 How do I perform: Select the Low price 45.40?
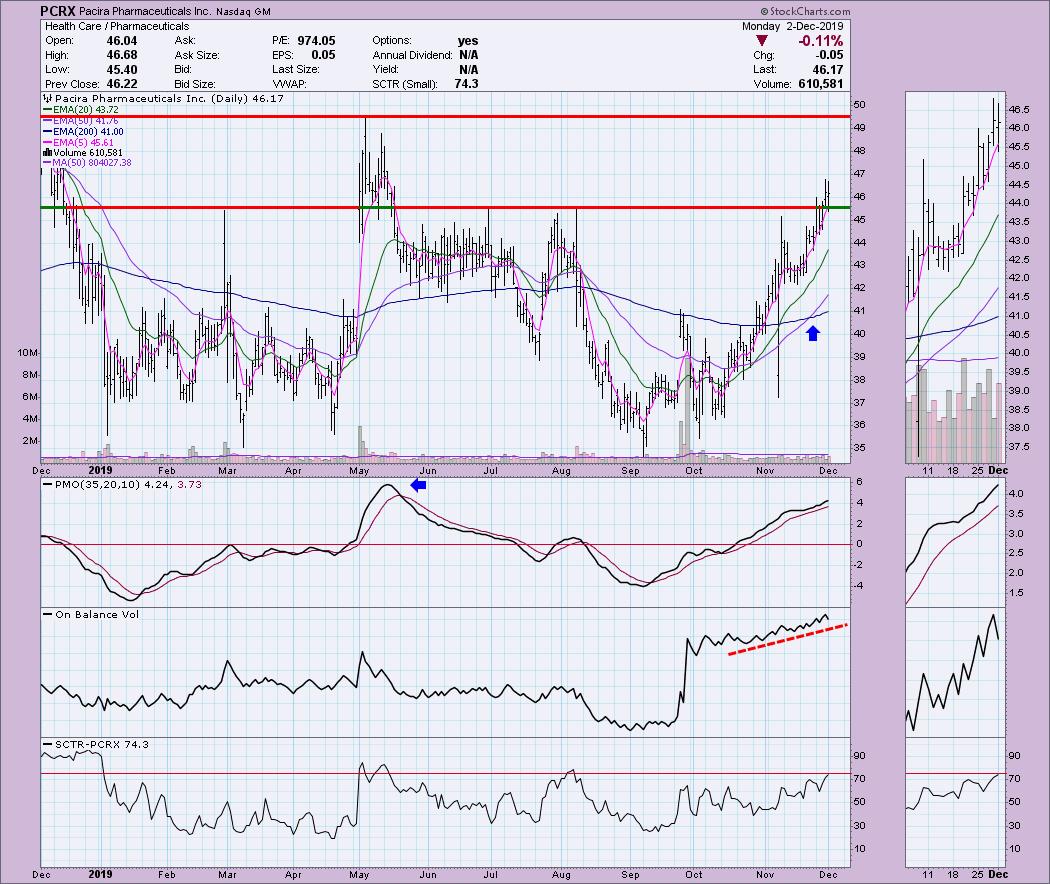(122, 70)
